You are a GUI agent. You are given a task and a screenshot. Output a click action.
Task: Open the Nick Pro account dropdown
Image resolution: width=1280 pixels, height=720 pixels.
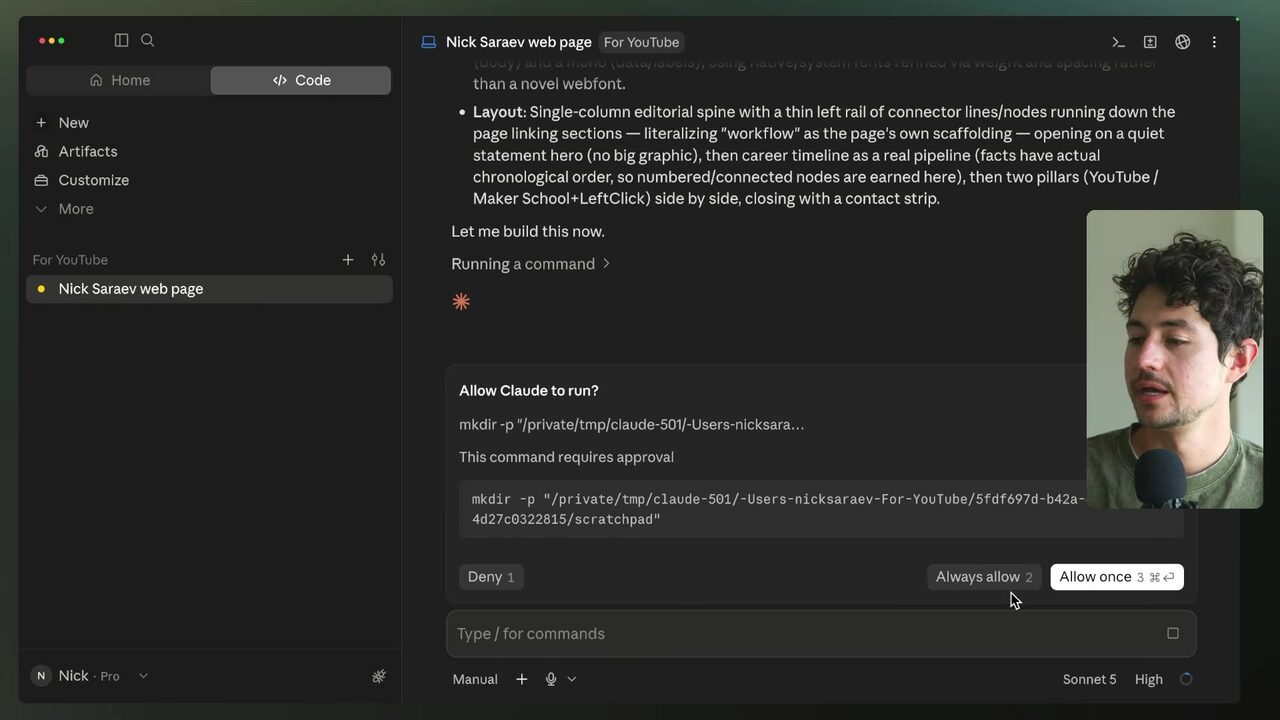(x=90, y=676)
